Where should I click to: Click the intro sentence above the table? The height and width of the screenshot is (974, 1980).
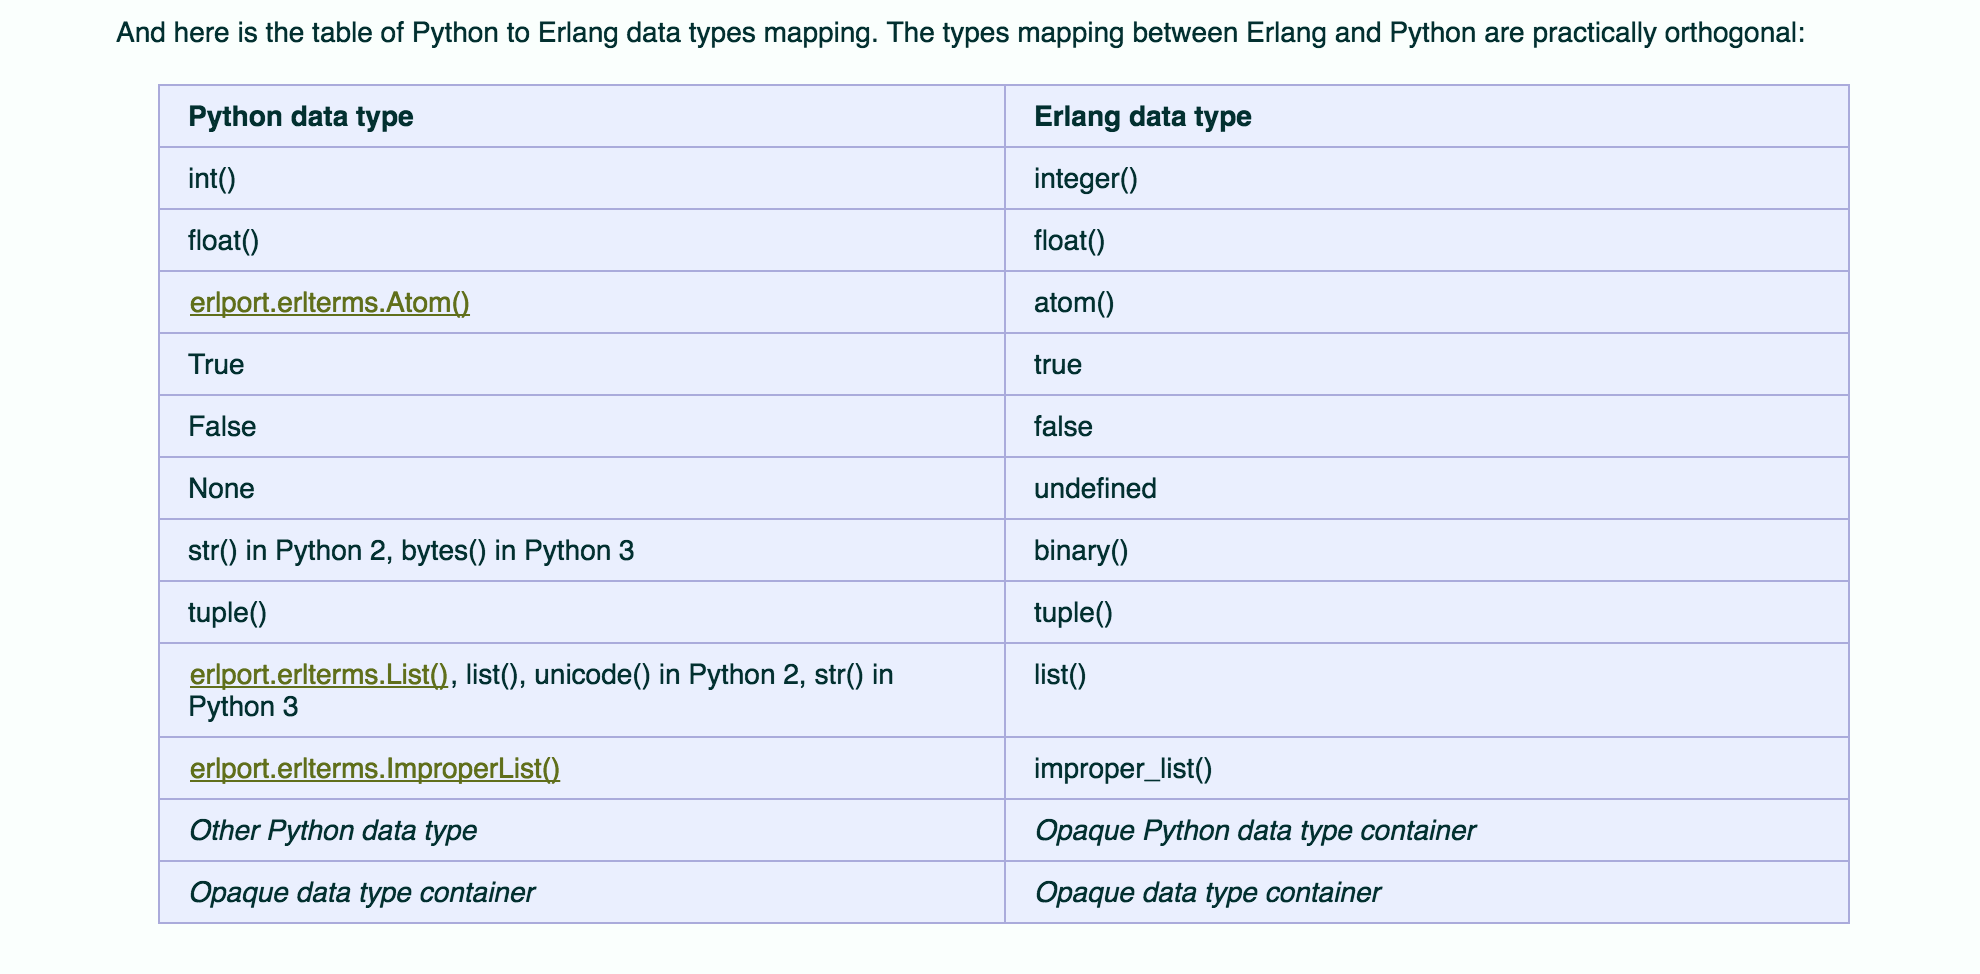pyautogui.click(x=959, y=34)
